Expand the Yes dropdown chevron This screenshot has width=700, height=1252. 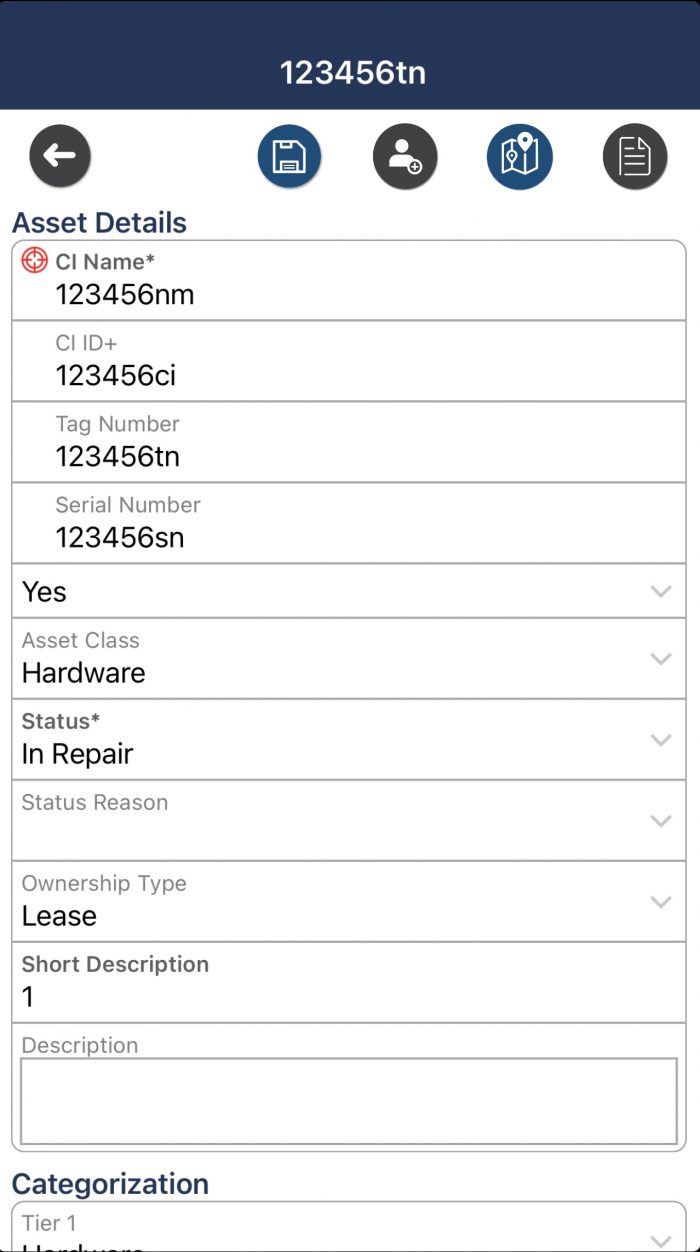tap(660, 591)
